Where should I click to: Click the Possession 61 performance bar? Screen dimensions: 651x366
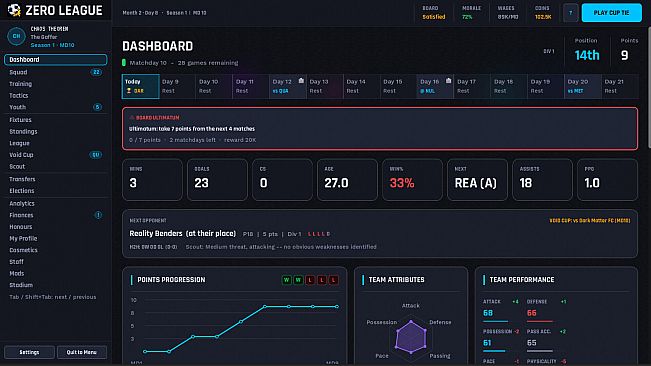(494, 351)
